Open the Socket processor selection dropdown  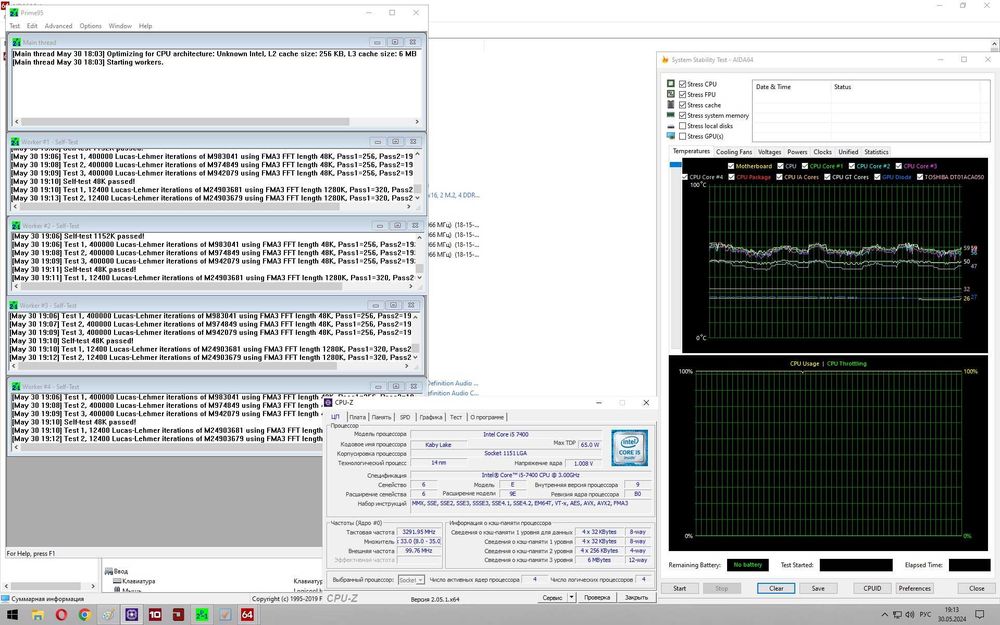pyautogui.click(x=411, y=579)
